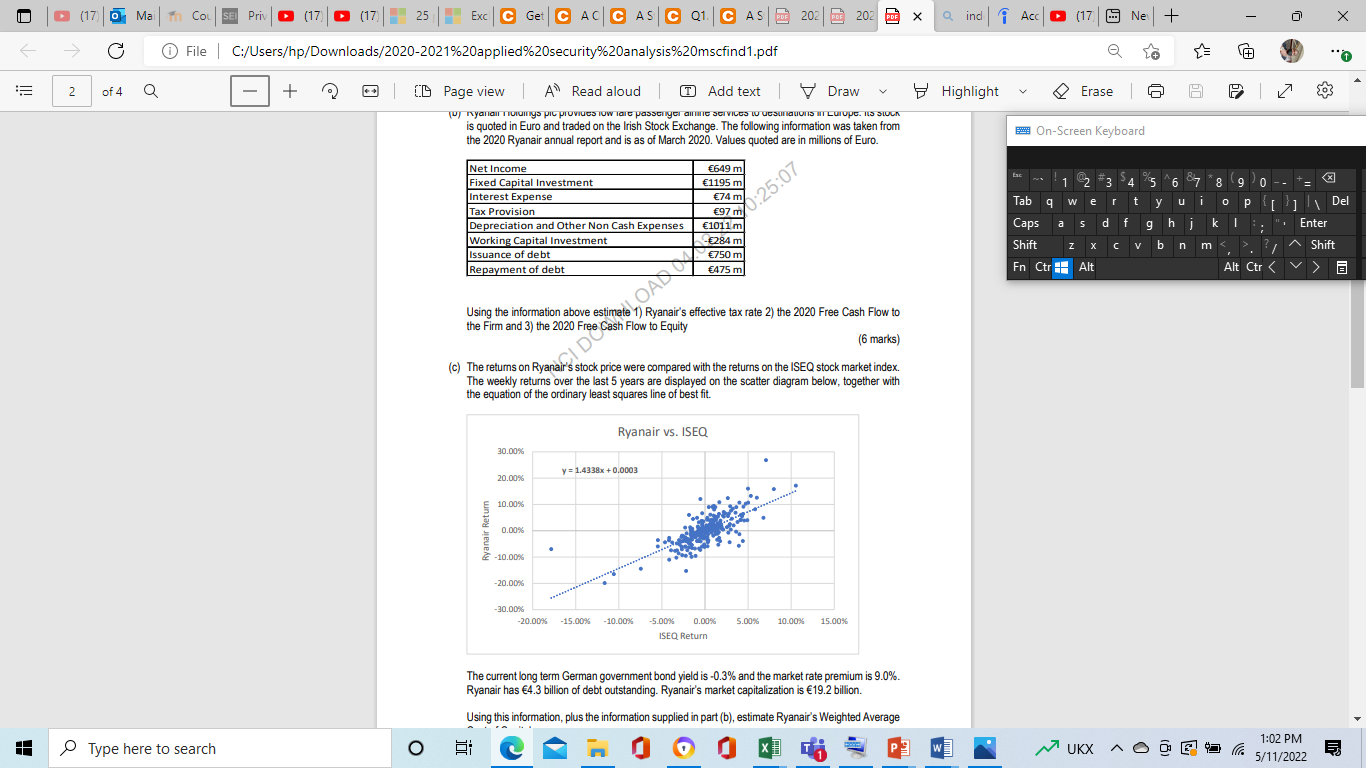Image resolution: width=1366 pixels, height=768 pixels.
Task: Toggle right Shift on the On-Screen Keyboard
Action: [1323, 245]
